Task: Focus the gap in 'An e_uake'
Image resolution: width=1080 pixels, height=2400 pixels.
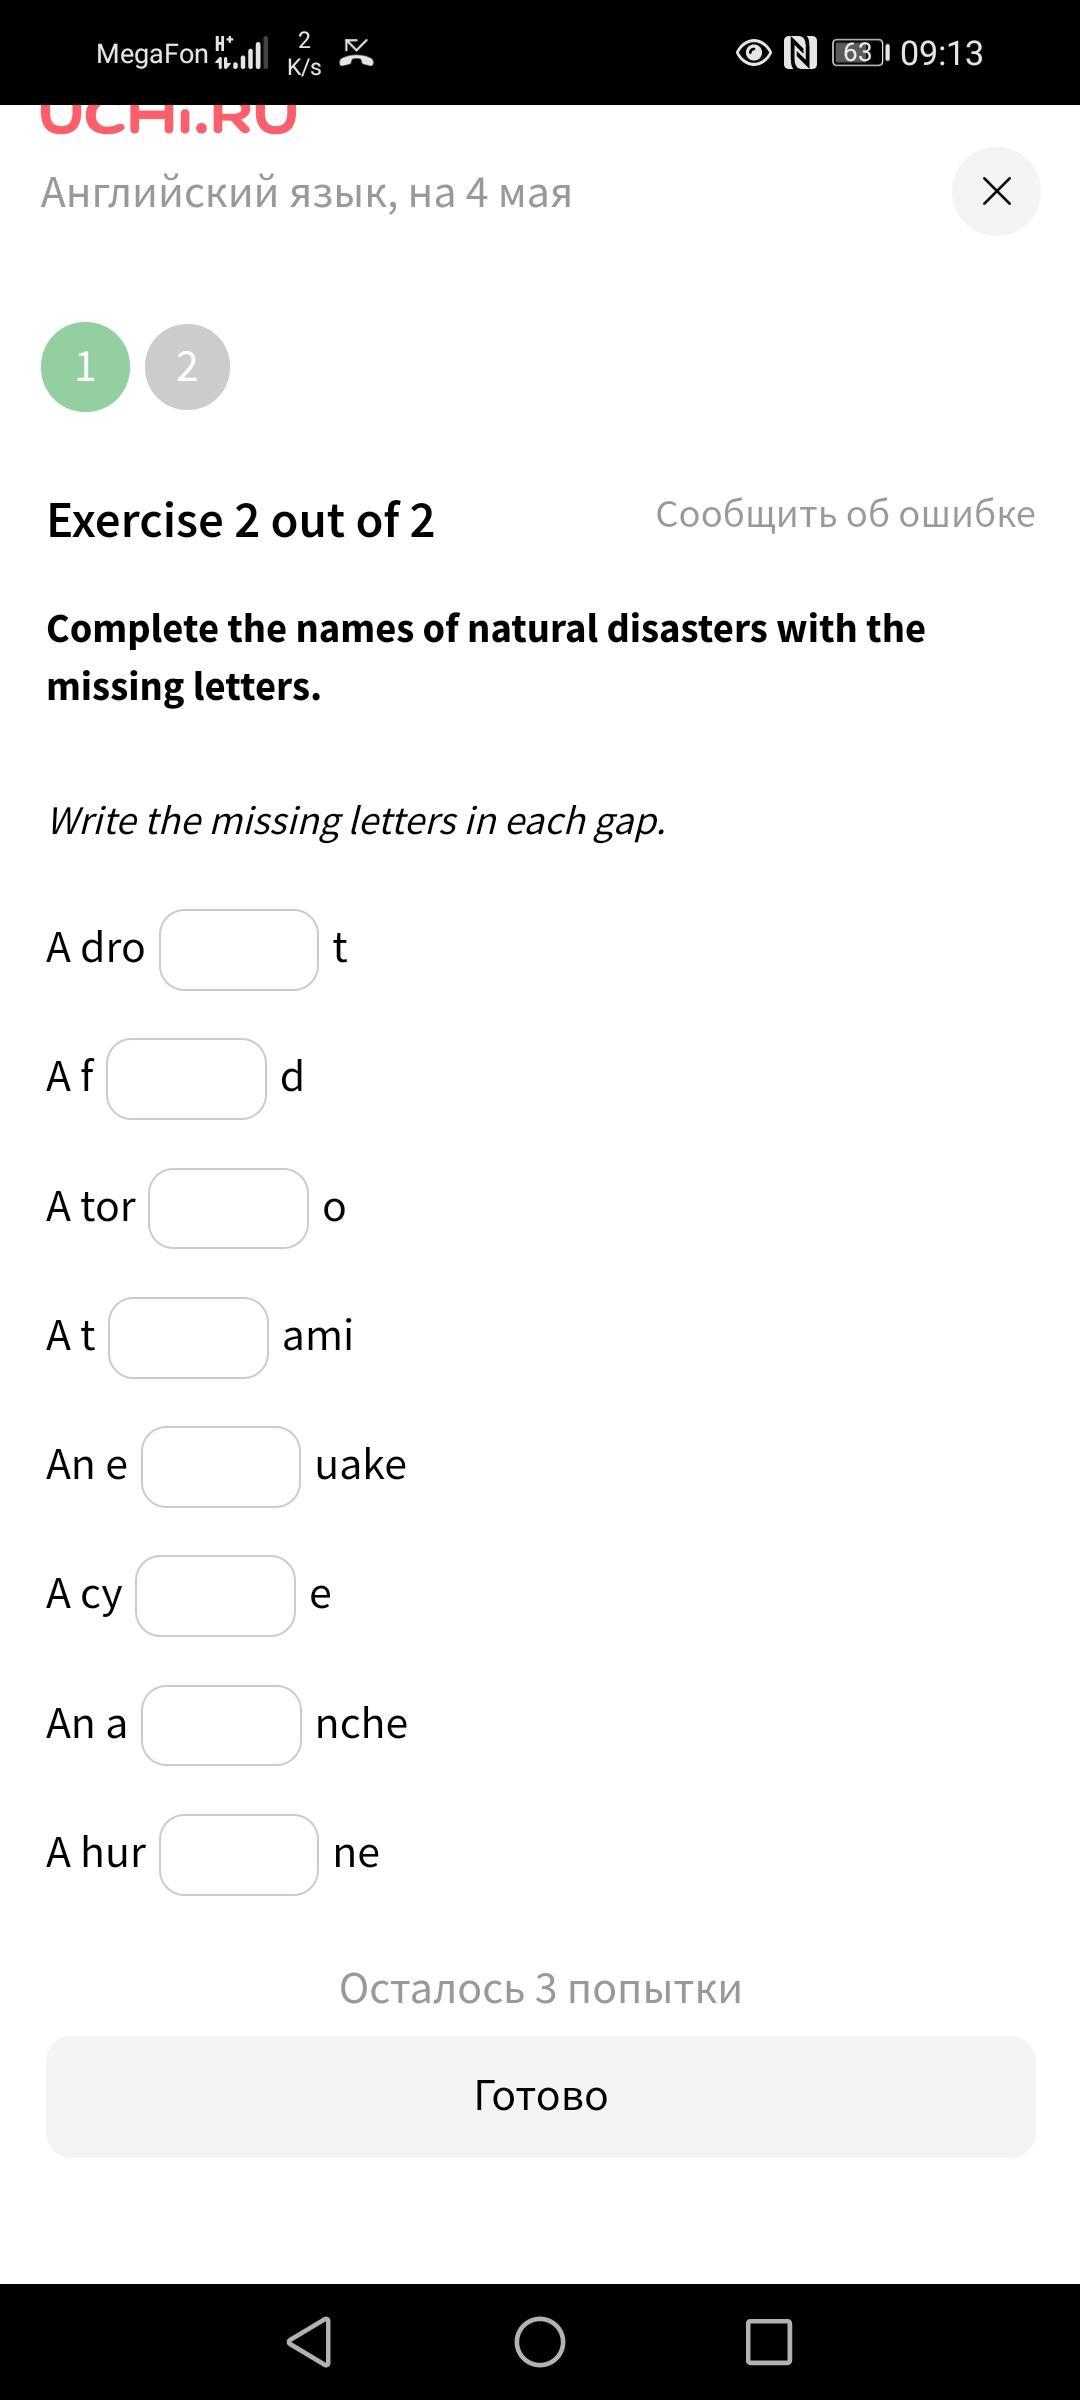Action: (221, 1467)
